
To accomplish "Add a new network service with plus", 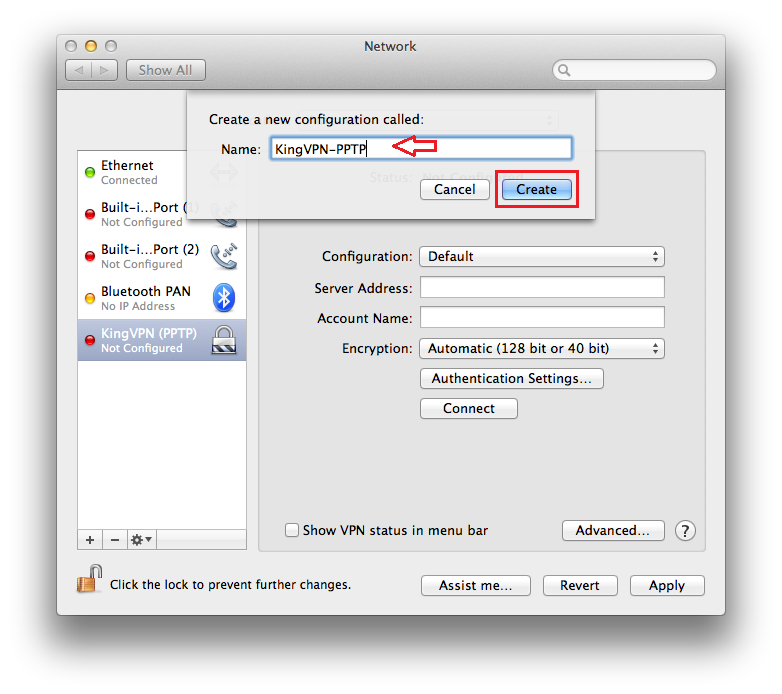I will point(90,540).
